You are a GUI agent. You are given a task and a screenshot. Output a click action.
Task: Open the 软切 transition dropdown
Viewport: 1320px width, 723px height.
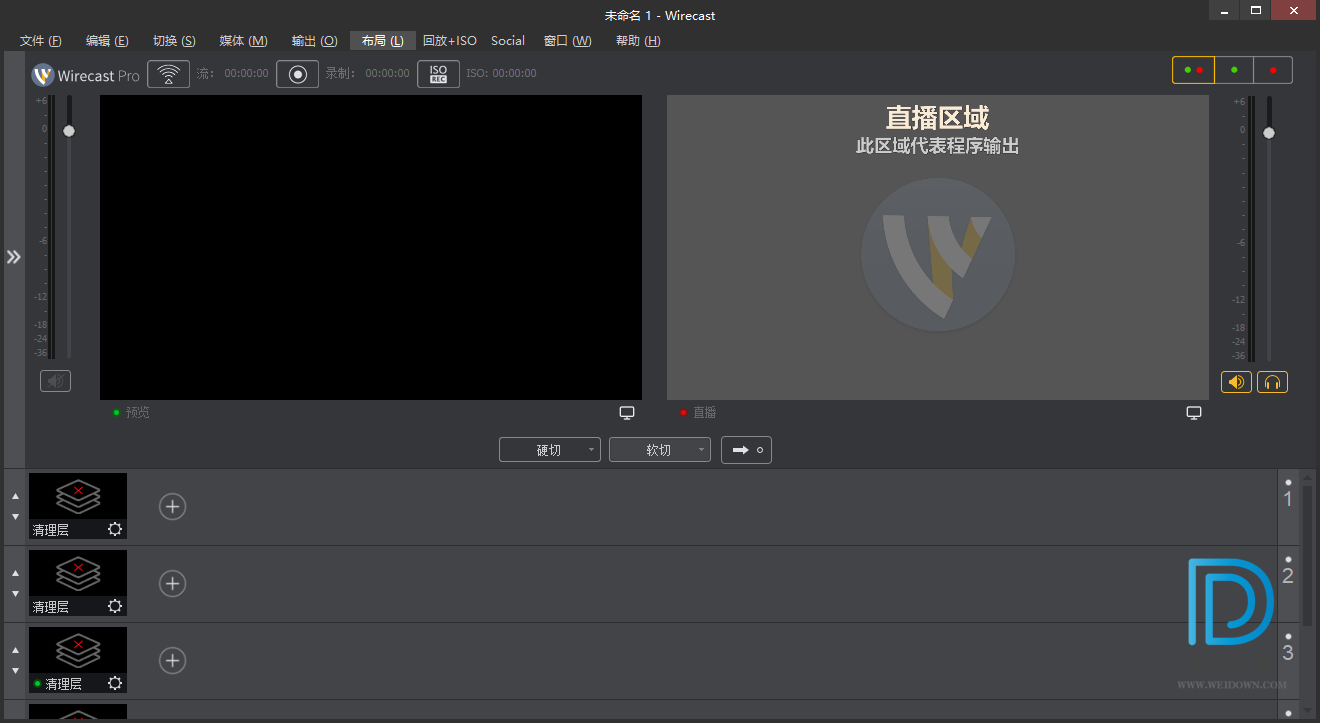(660, 450)
